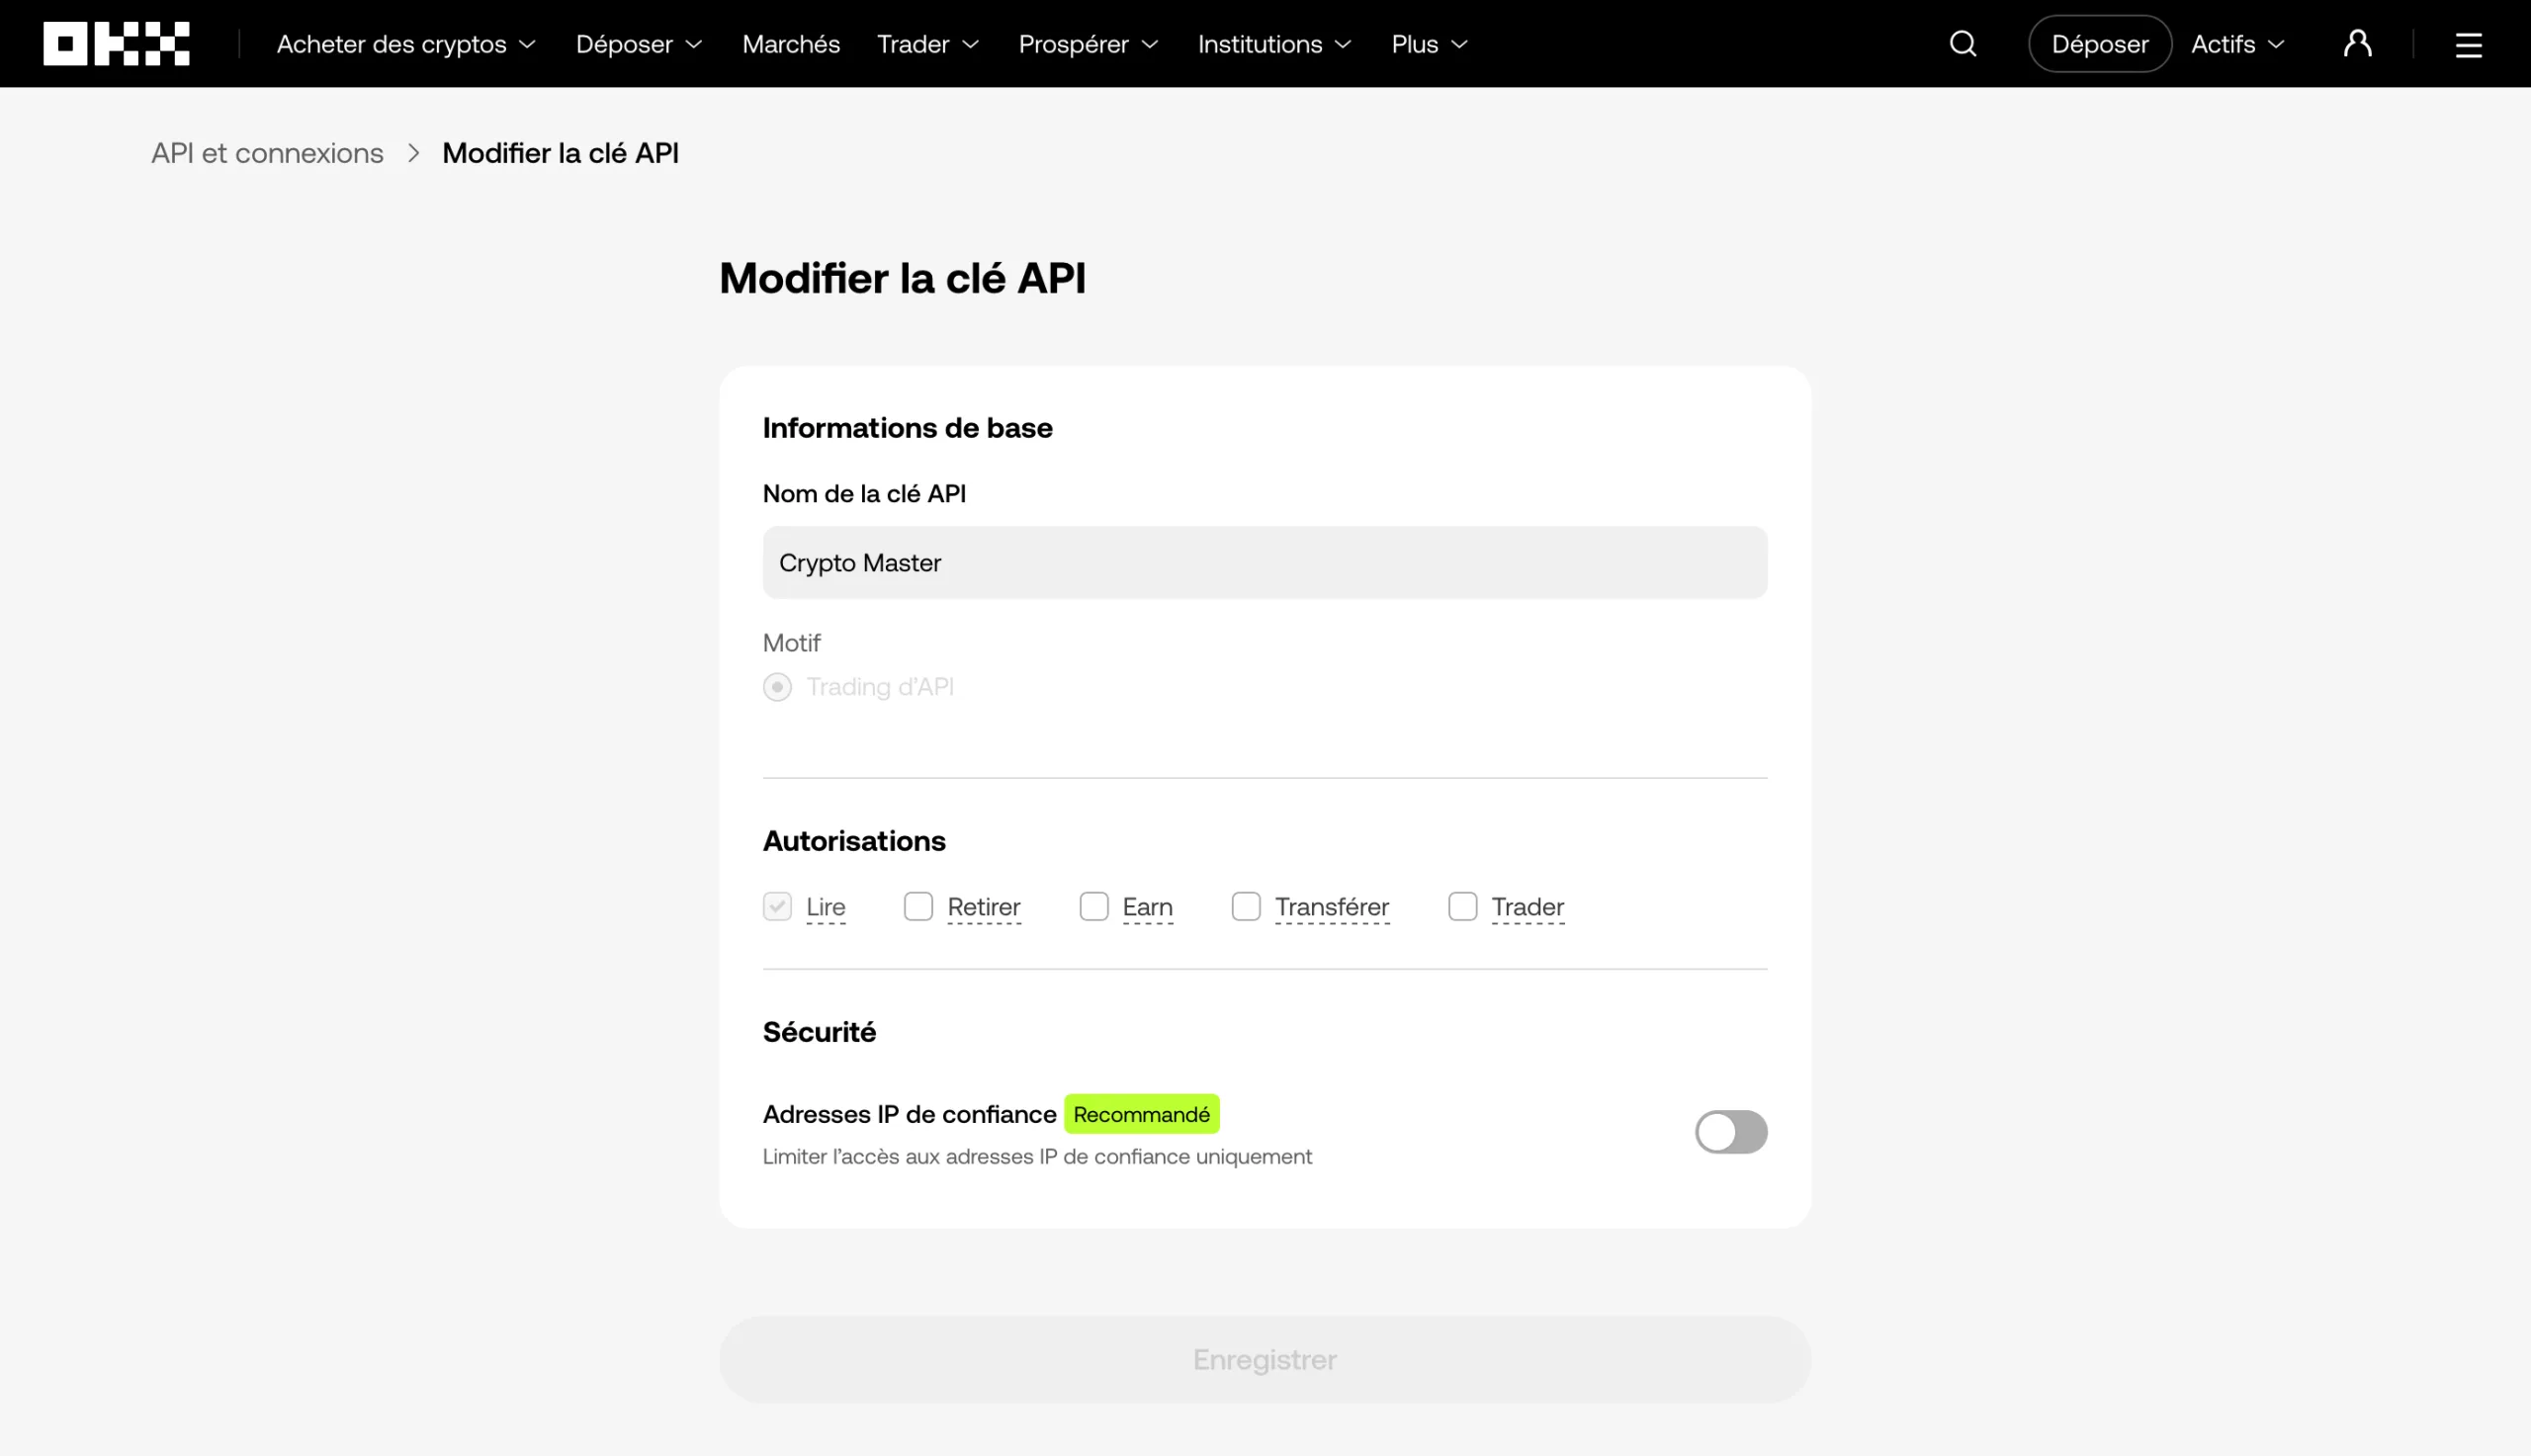Click the Lire permission checkbox
Image resolution: width=2531 pixels, height=1456 pixels.
777,906
